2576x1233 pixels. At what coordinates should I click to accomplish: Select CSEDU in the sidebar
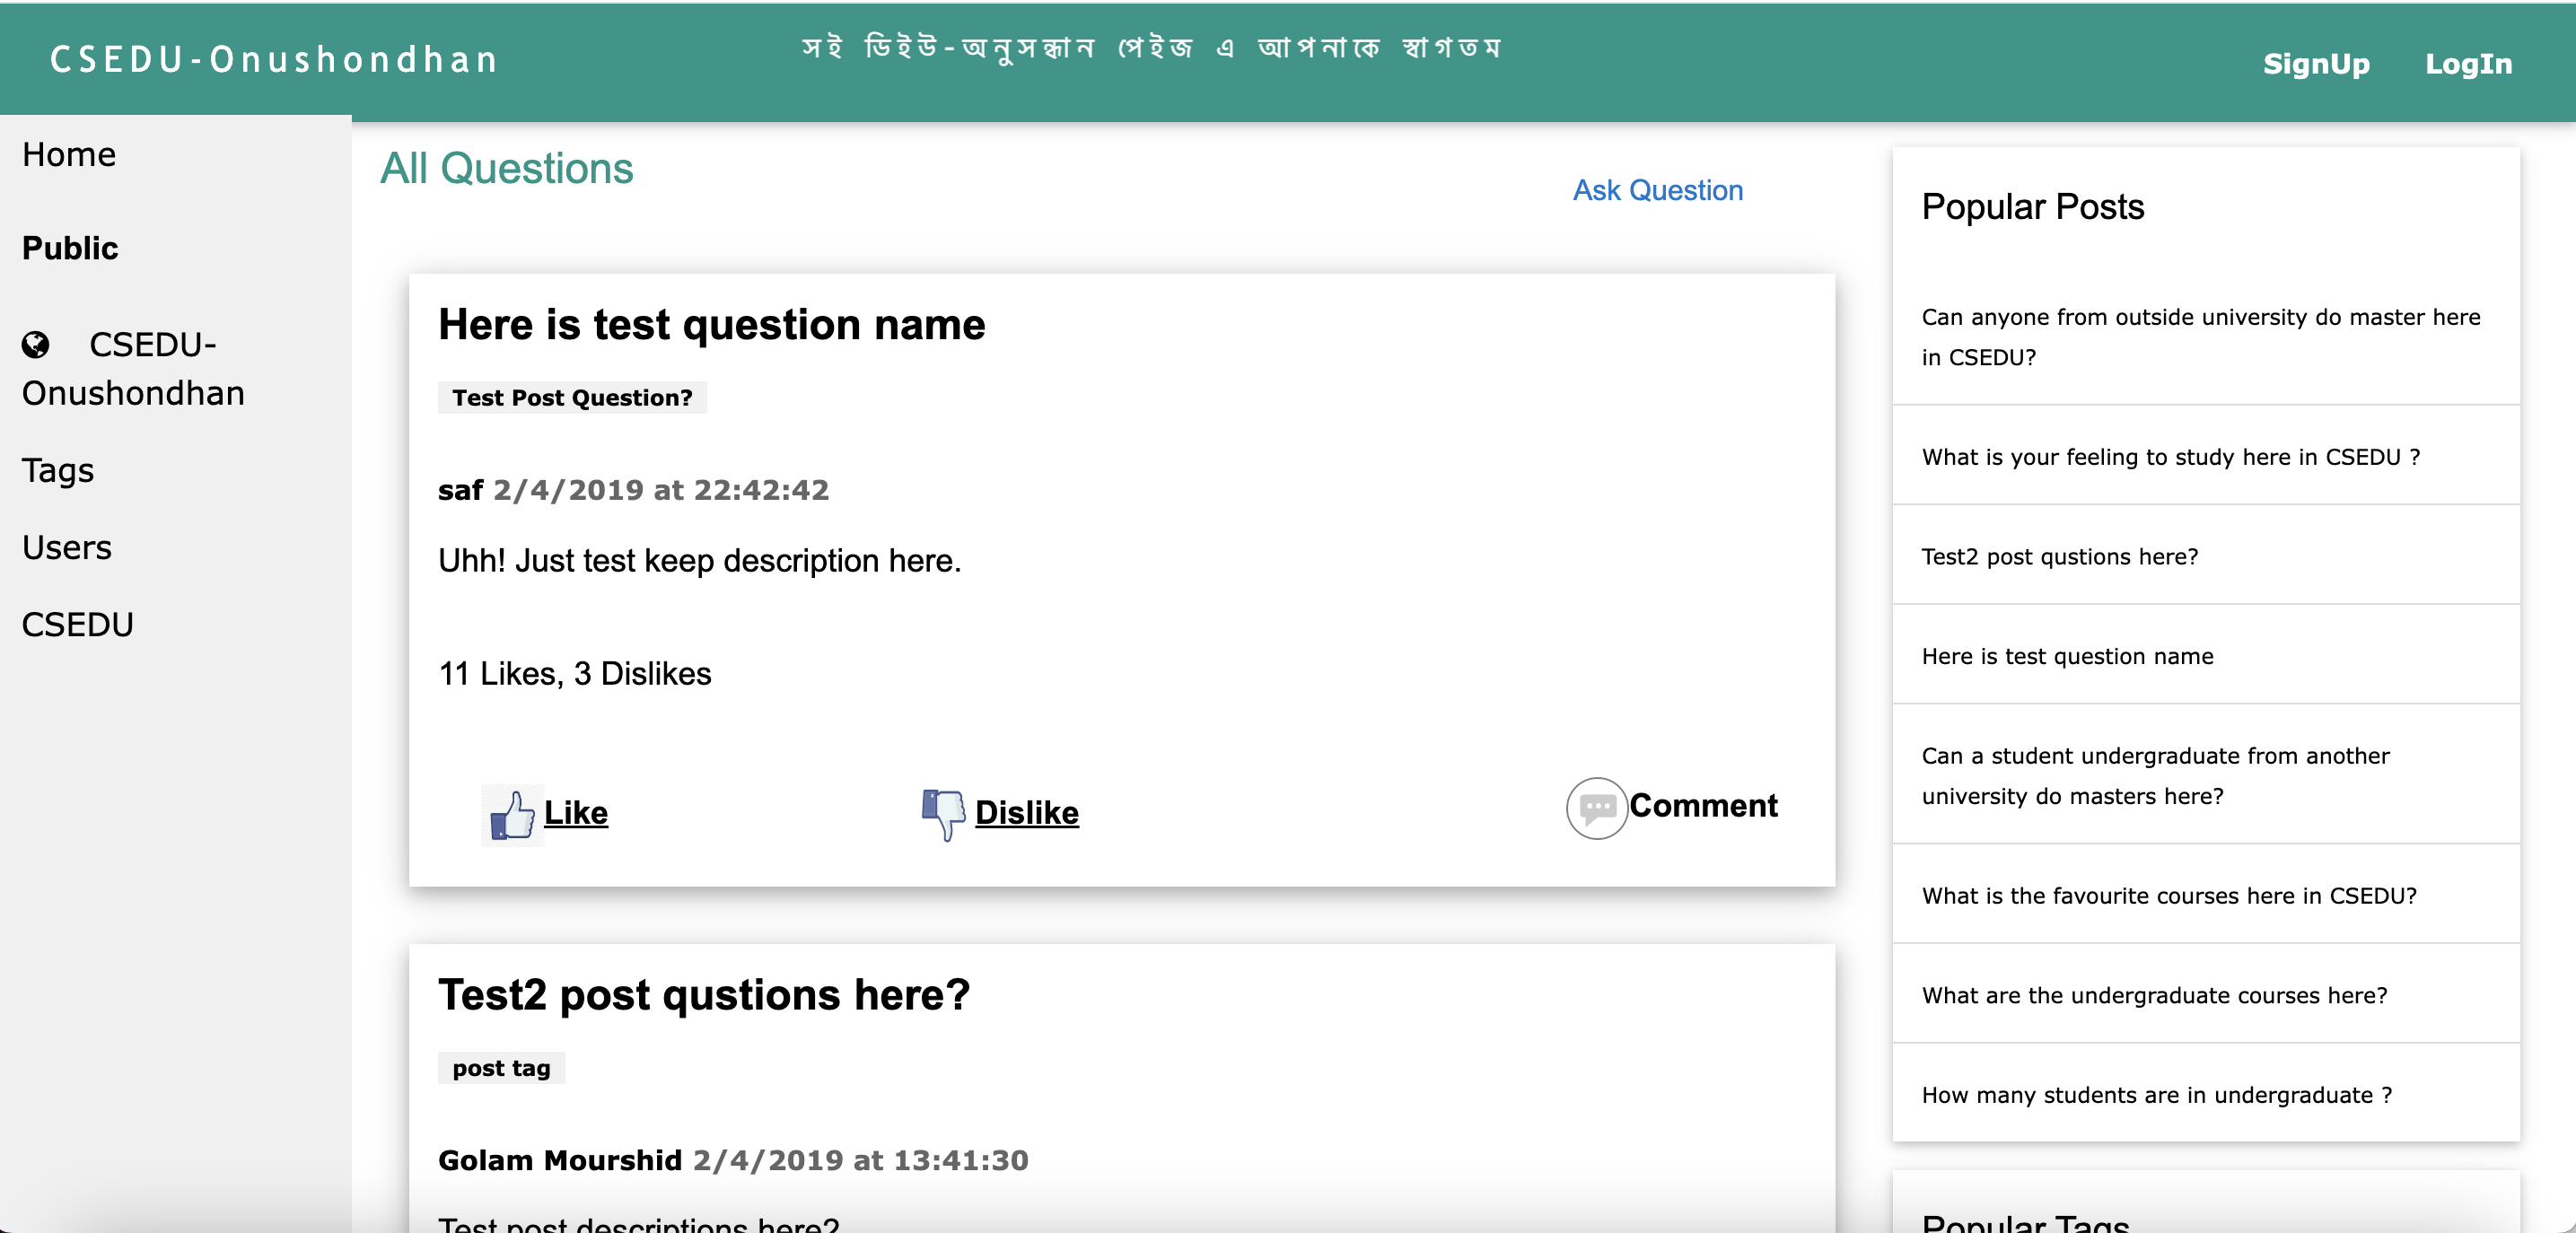pyautogui.click(x=78, y=624)
